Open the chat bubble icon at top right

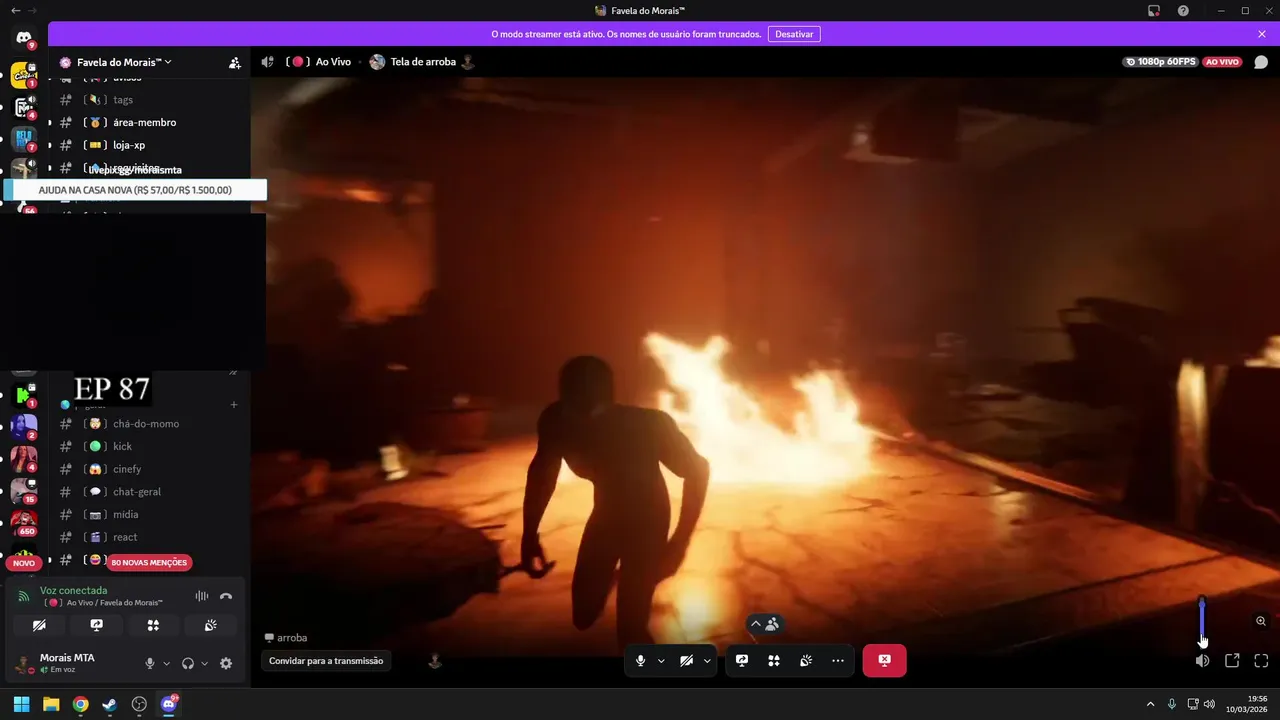pos(1261,62)
